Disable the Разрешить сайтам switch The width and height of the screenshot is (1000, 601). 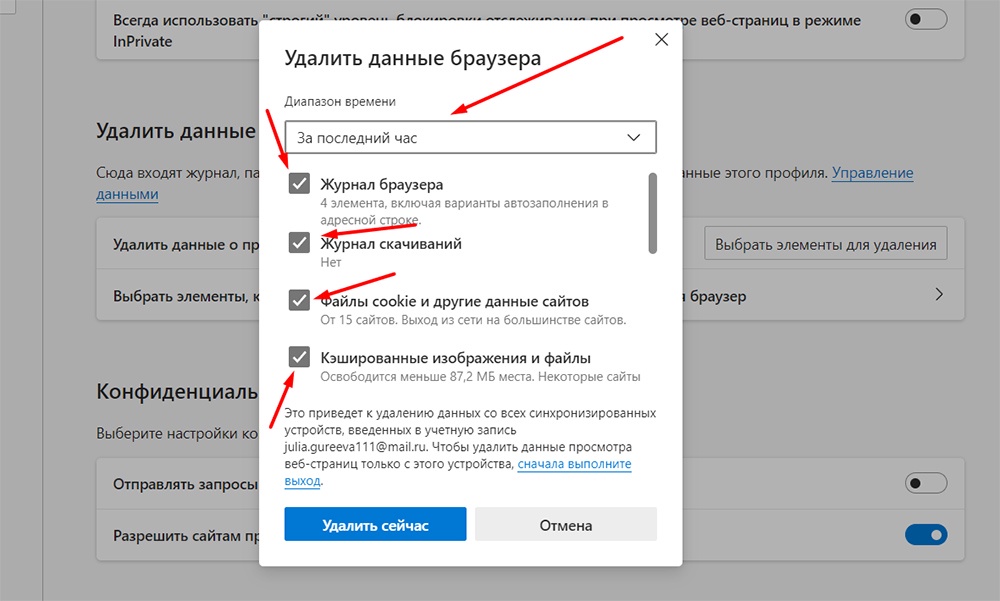(x=925, y=535)
